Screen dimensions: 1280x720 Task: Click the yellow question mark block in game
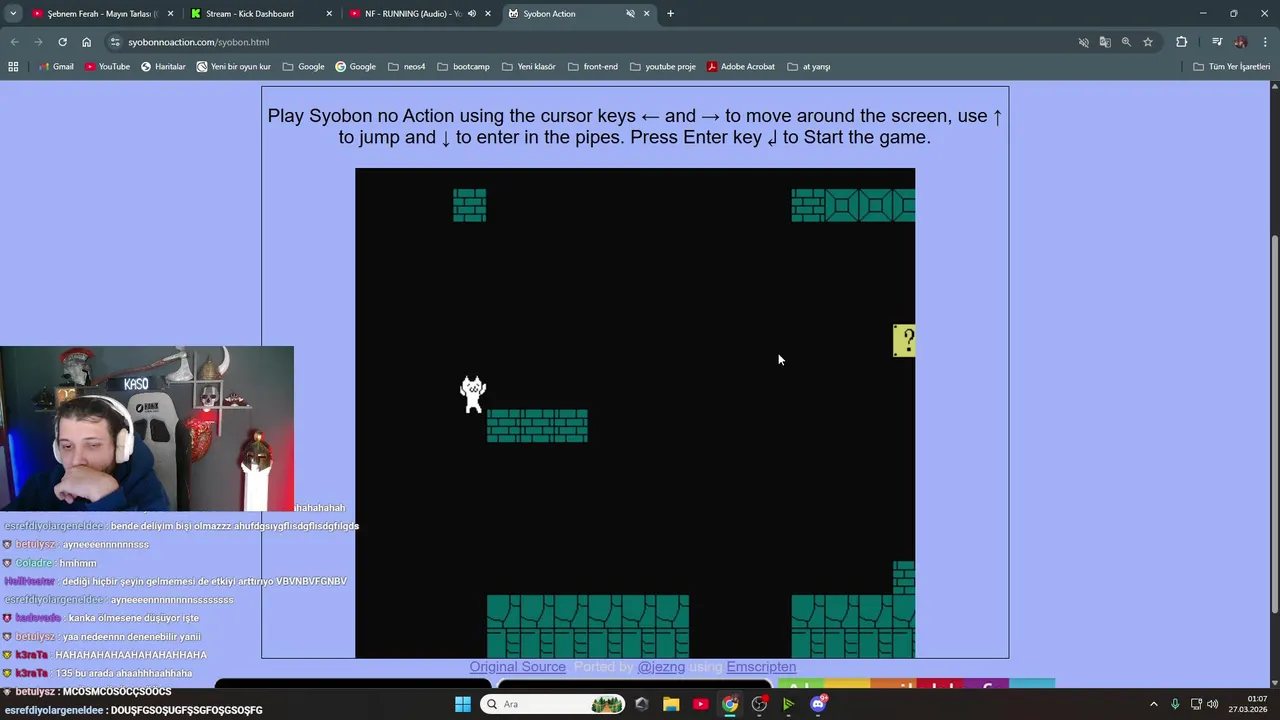click(904, 341)
